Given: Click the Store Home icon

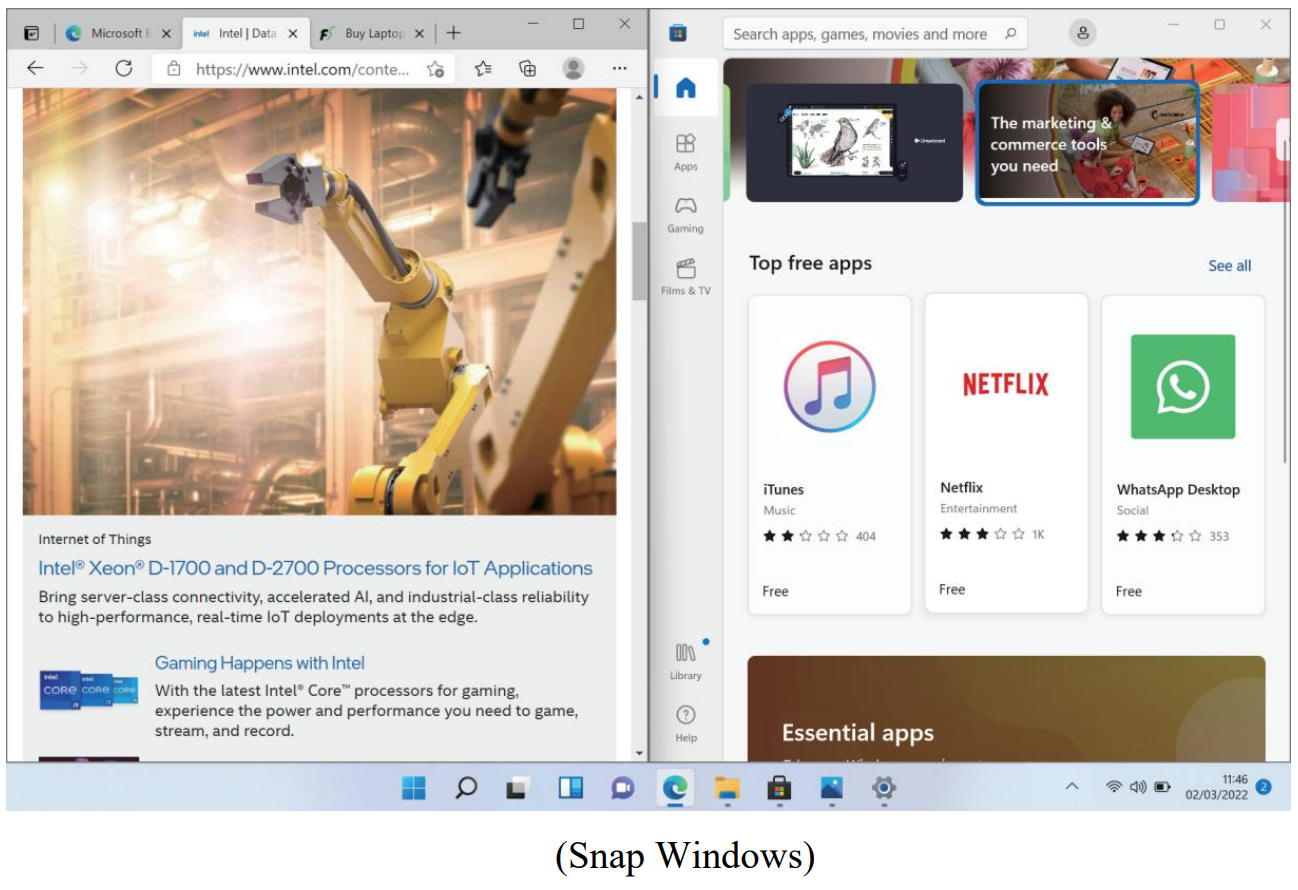Looking at the screenshot, I should [x=685, y=88].
